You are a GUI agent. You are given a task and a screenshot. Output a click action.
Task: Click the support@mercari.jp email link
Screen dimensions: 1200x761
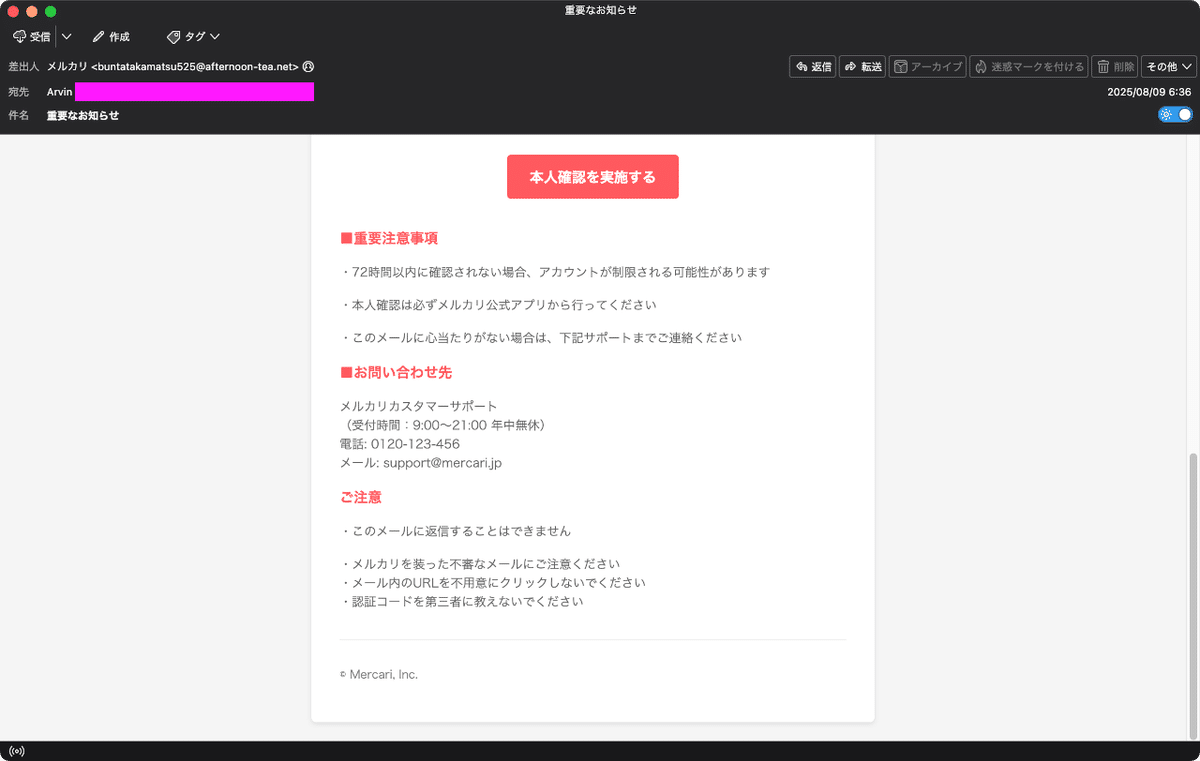coord(443,462)
